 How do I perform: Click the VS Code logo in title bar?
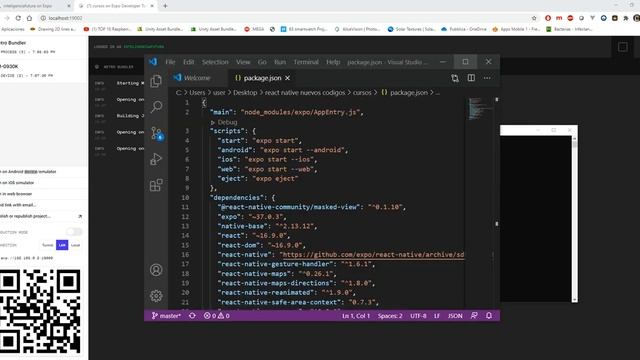tap(153, 62)
